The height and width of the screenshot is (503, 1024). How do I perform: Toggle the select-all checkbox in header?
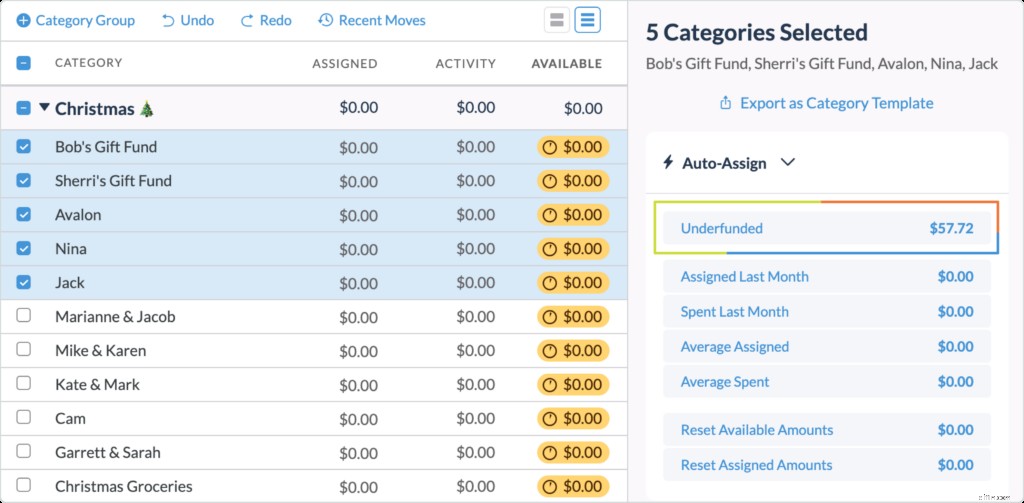[x=24, y=63]
